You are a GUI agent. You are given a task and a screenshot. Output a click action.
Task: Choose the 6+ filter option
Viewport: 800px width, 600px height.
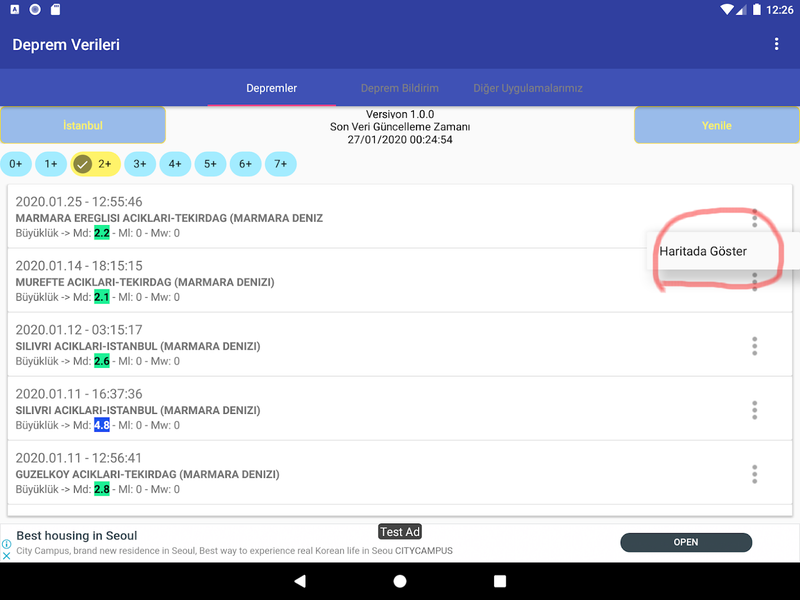[x=245, y=163]
